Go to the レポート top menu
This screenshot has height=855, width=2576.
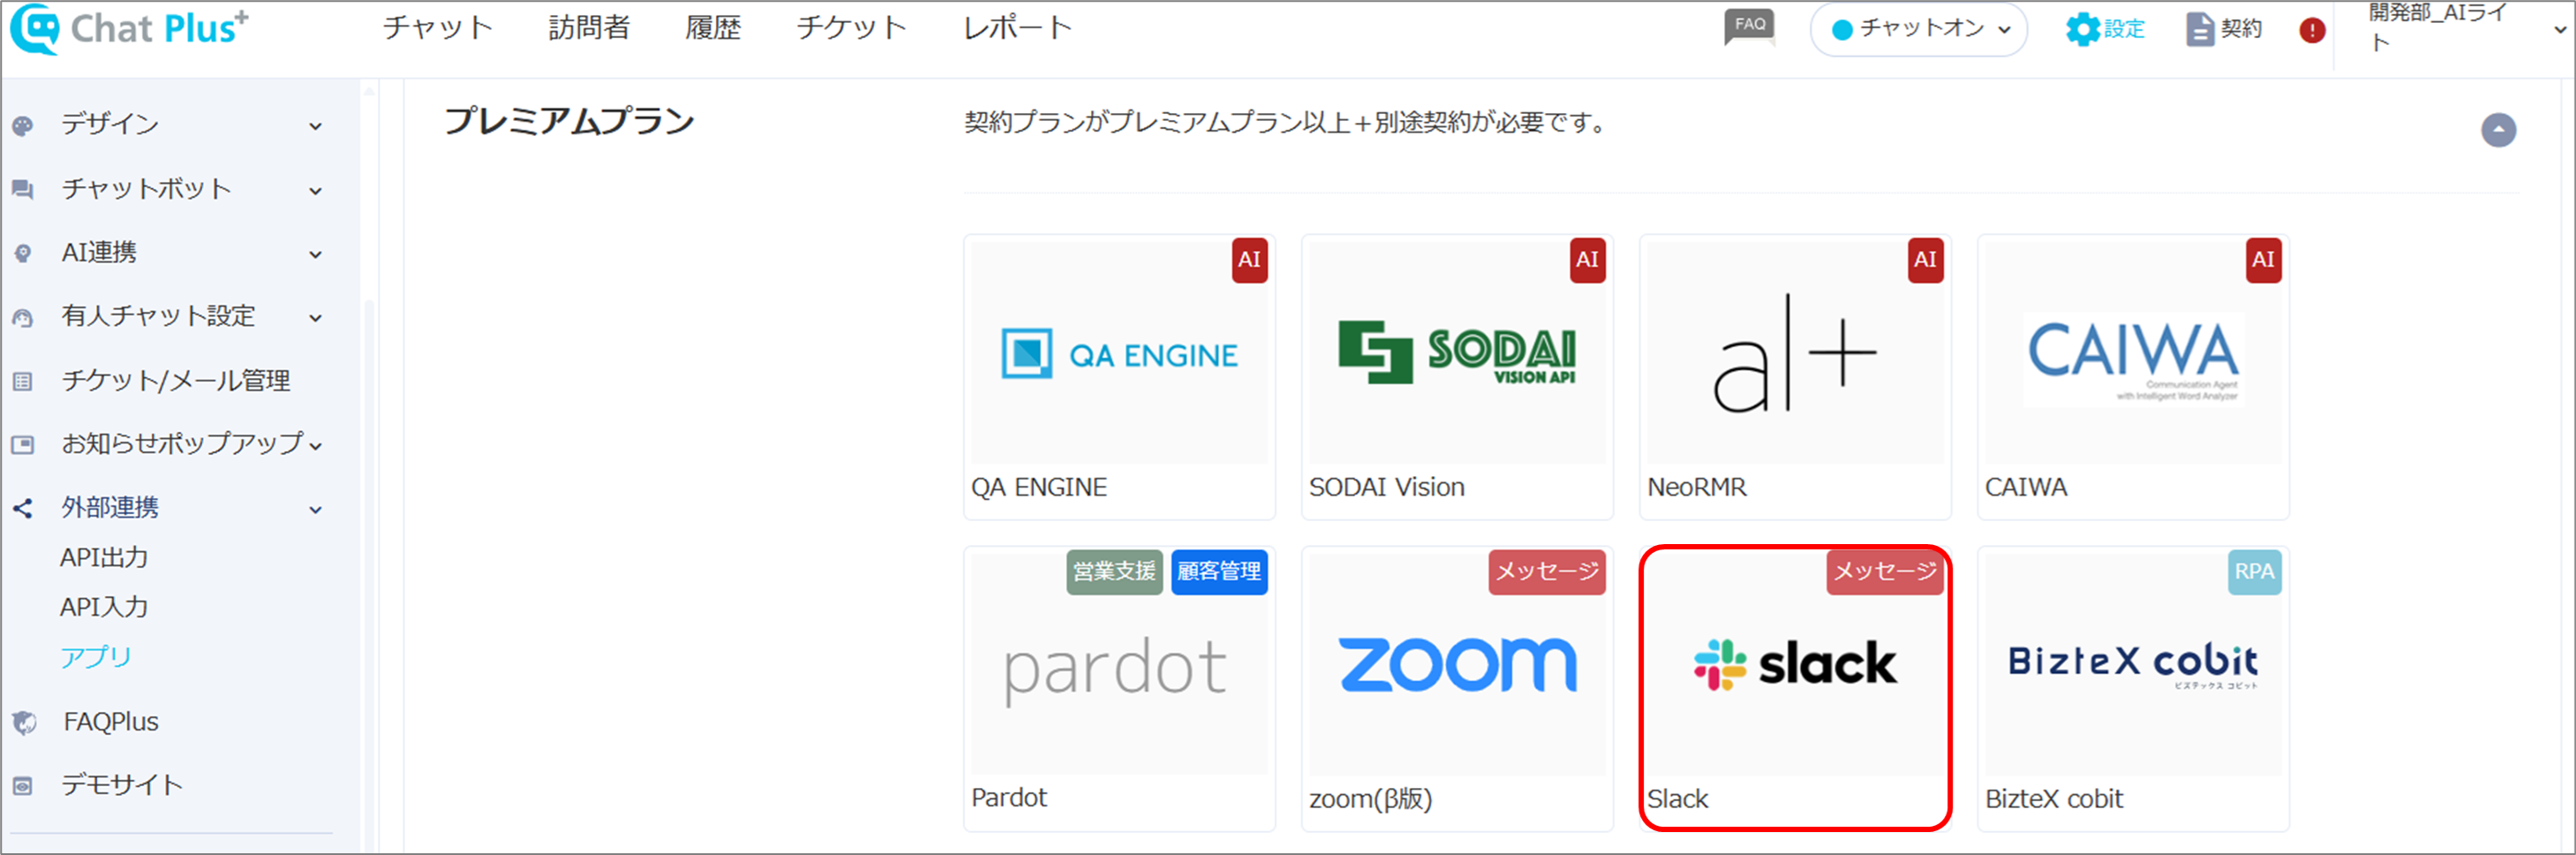(1017, 27)
